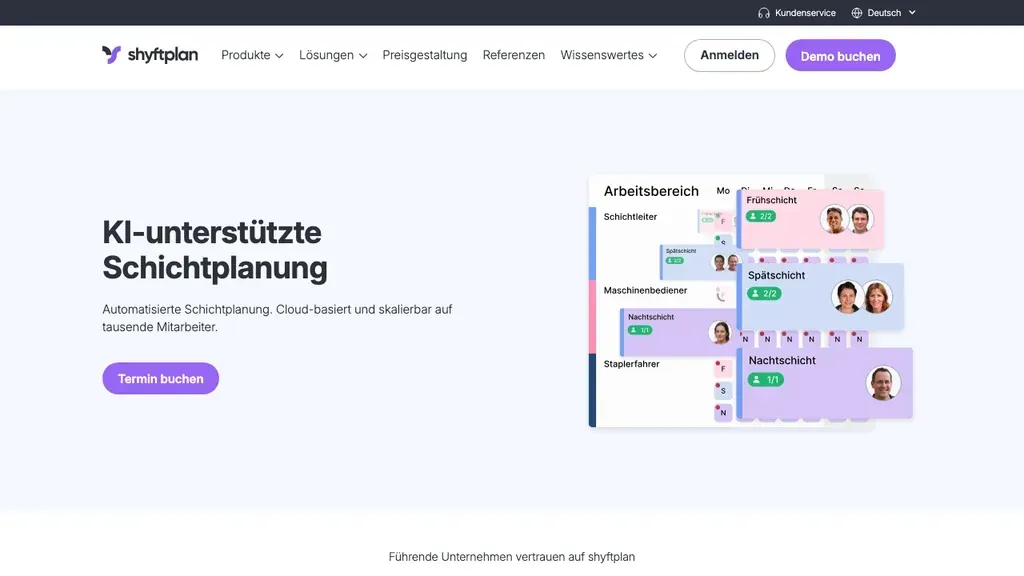Click the Termin buchen button

(161, 378)
